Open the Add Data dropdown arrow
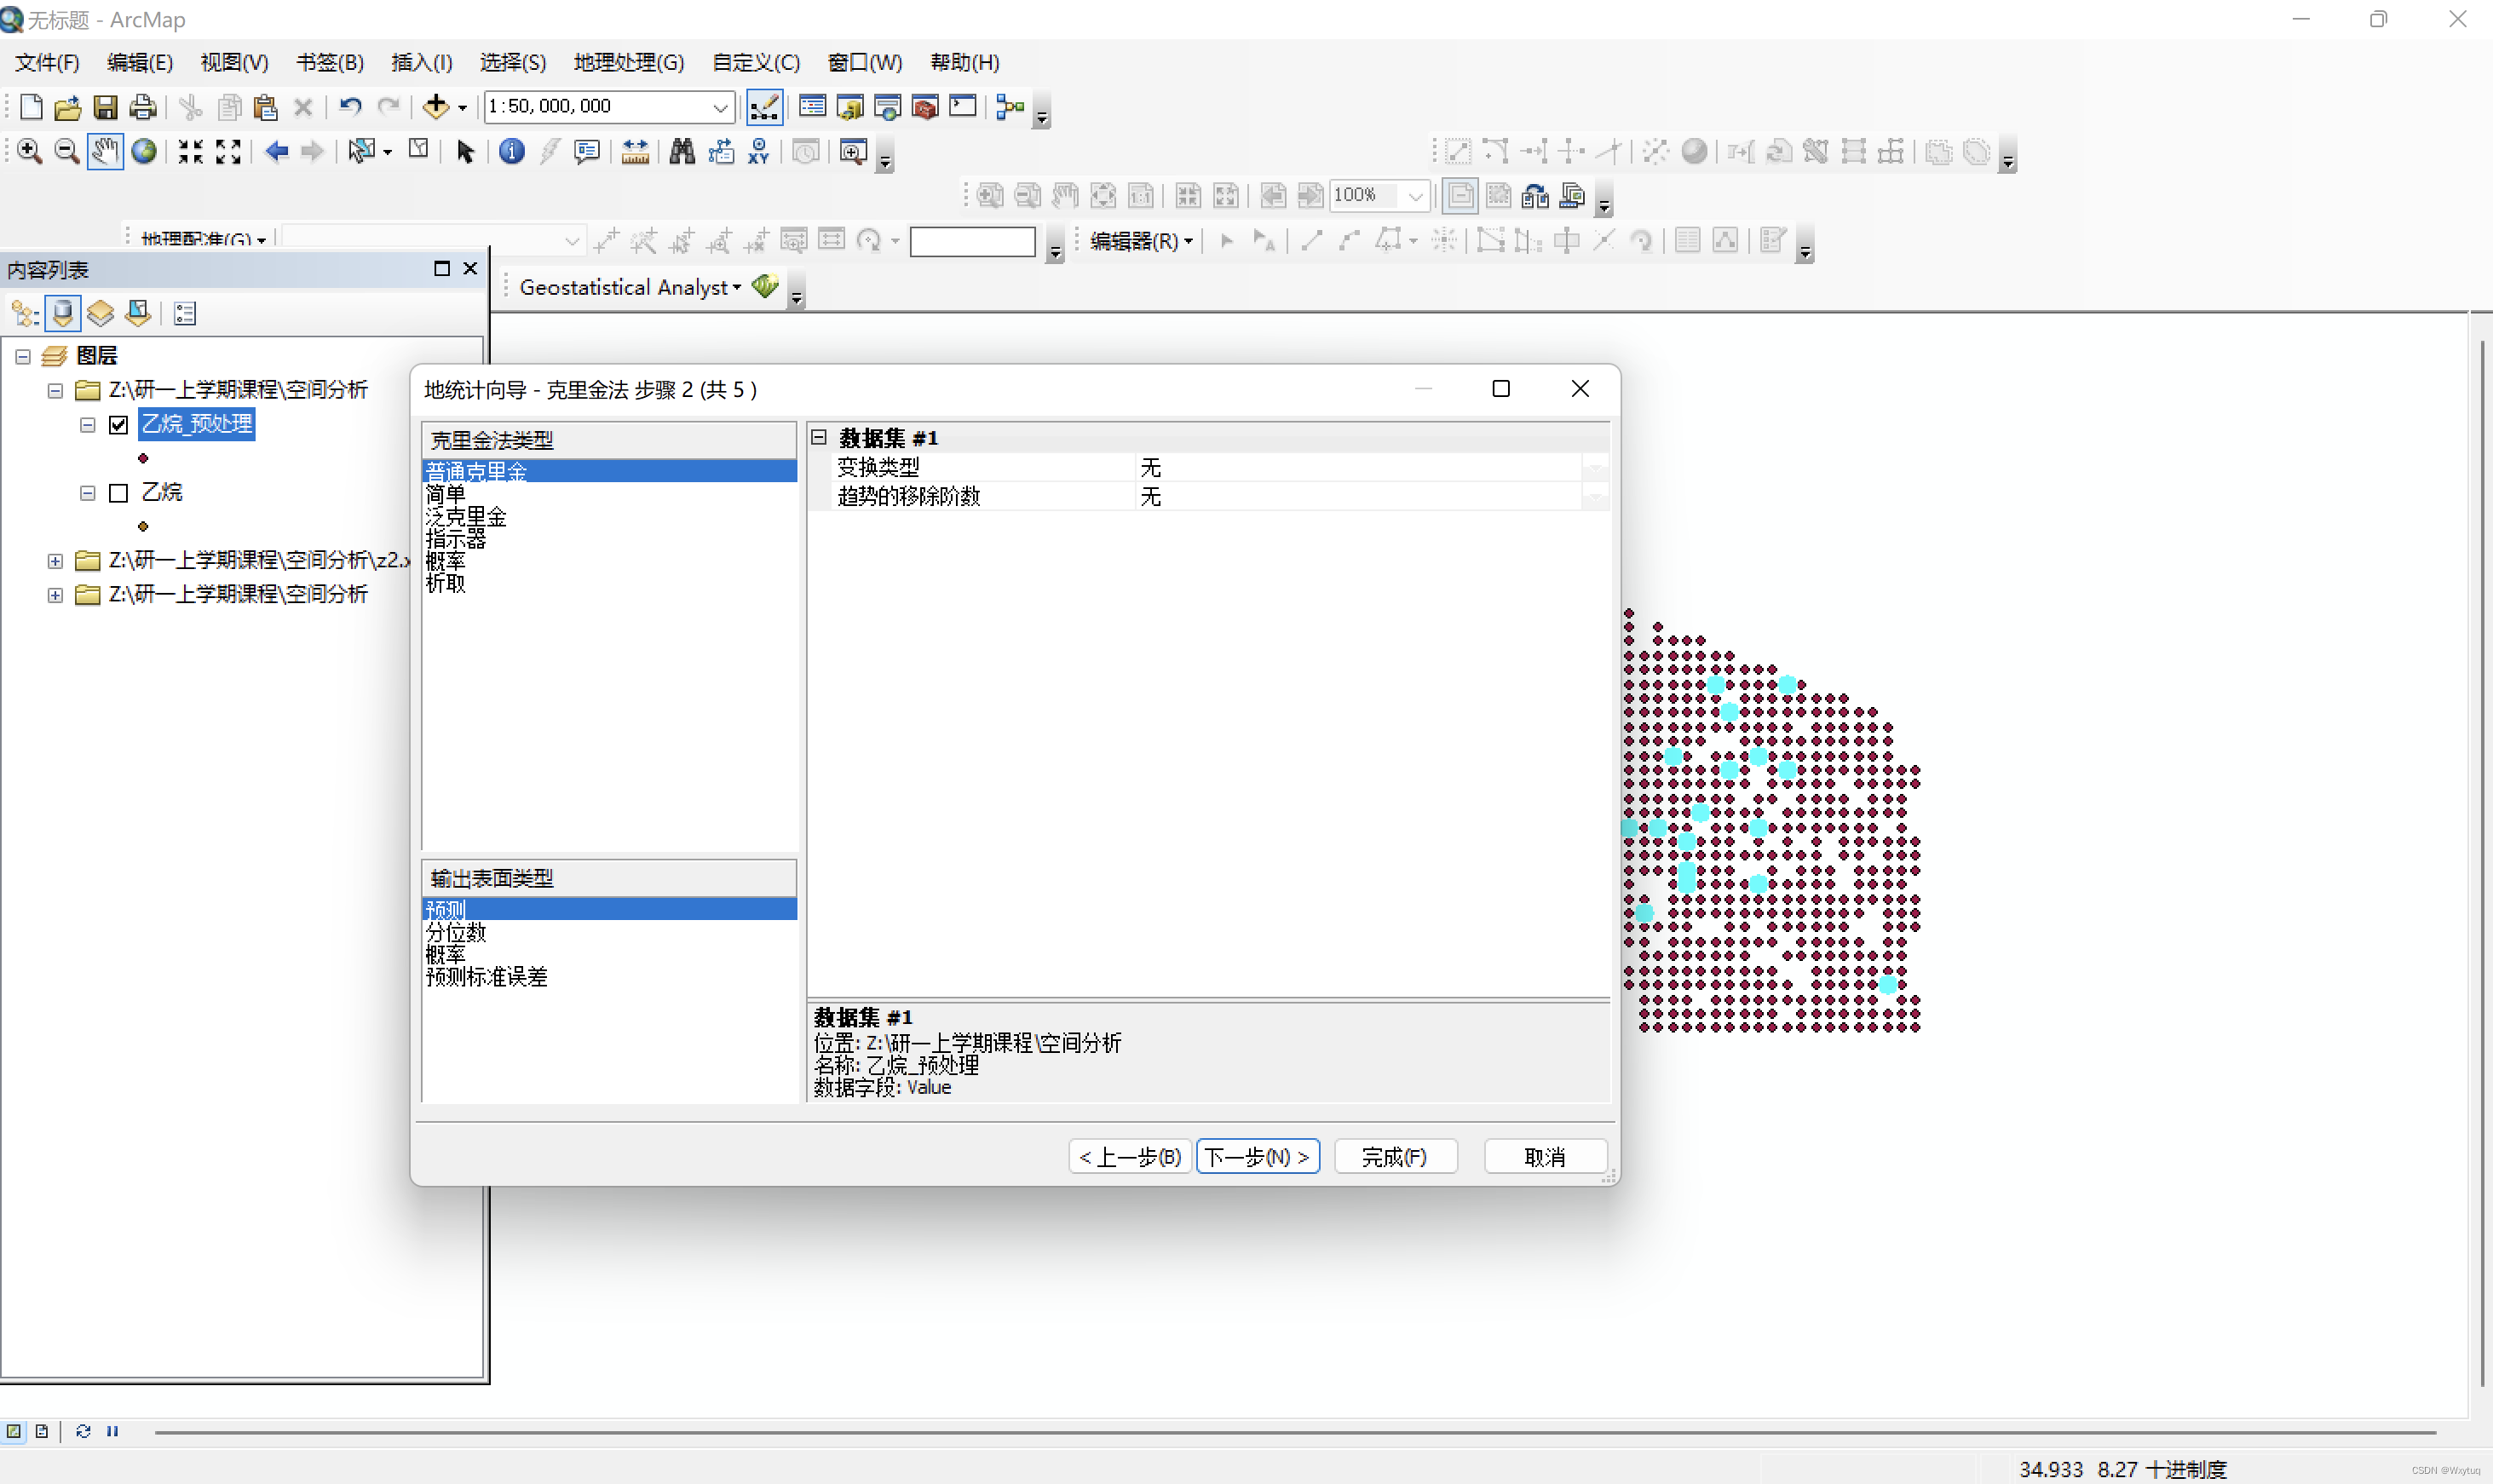Viewport: 2493px width, 1484px height. (x=462, y=108)
